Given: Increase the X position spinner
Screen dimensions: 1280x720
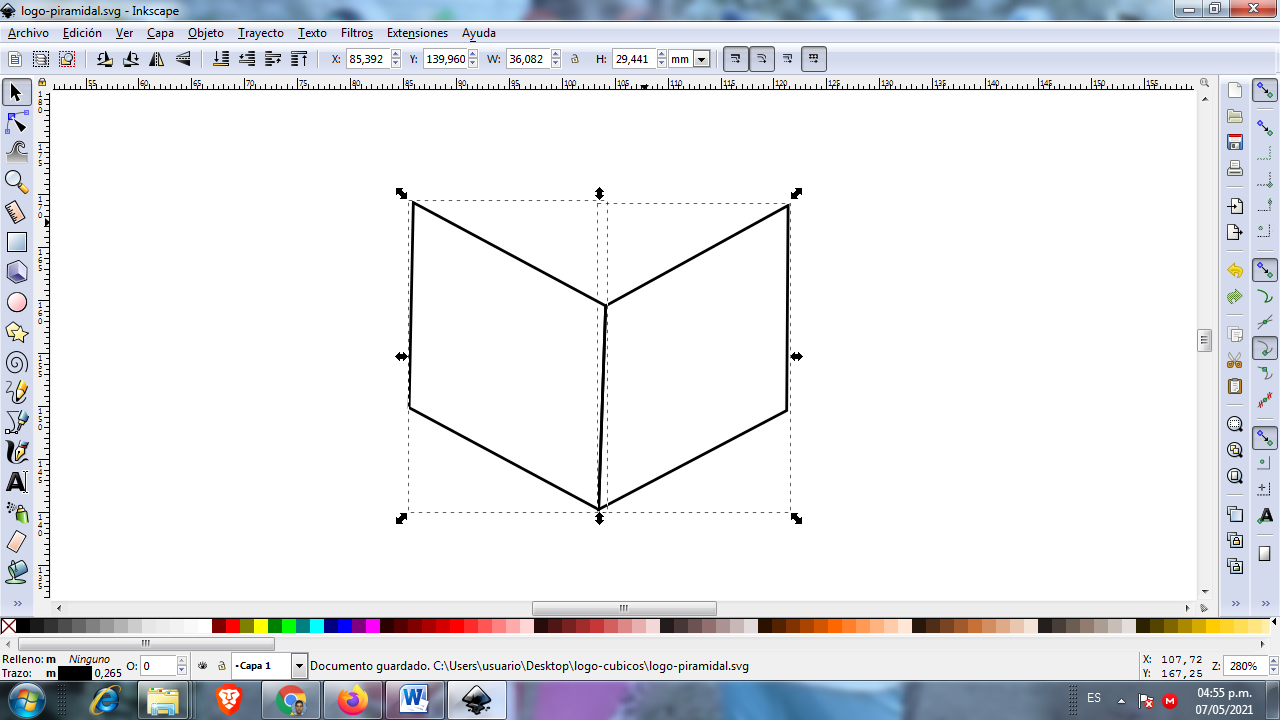Looking at the screenshot, I should (396, 55).
